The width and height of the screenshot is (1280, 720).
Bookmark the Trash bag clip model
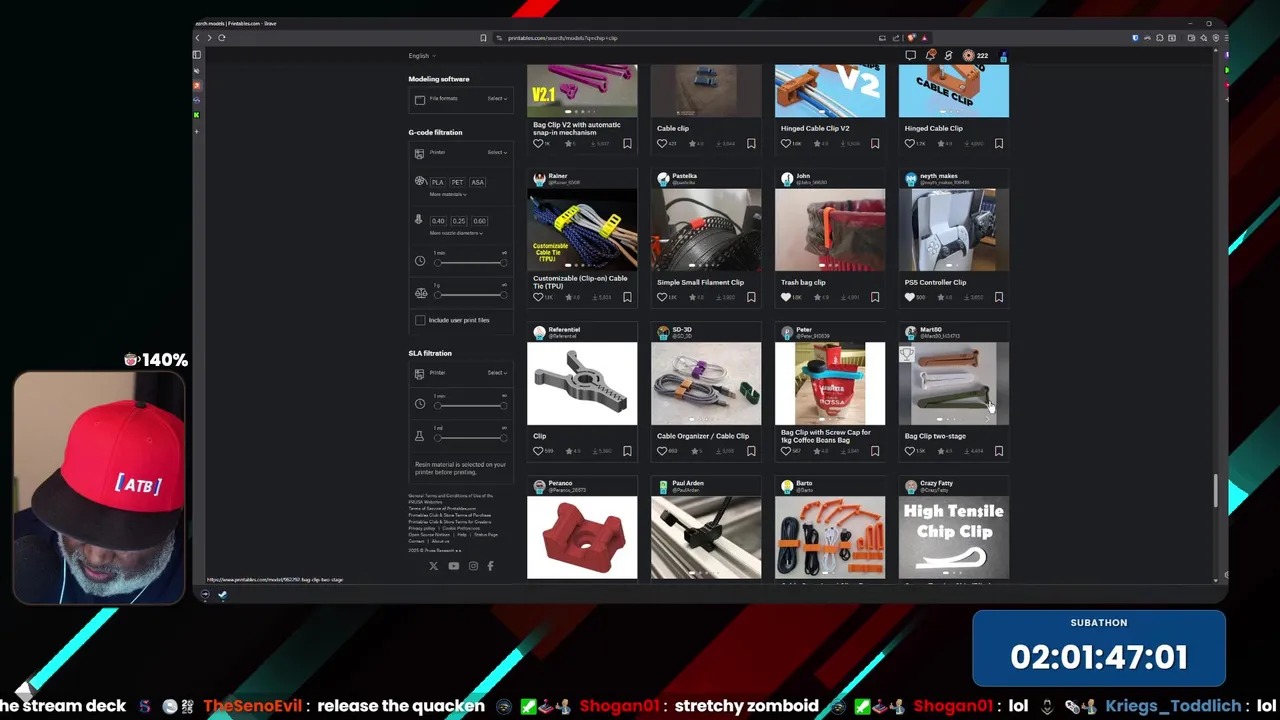coord(875,297)
